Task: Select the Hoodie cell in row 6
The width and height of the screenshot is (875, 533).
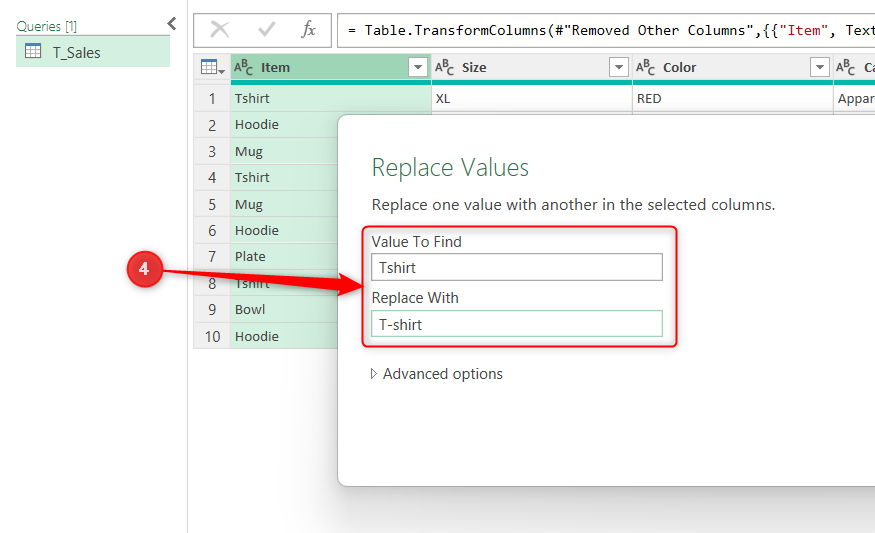Action: (285, 231)
